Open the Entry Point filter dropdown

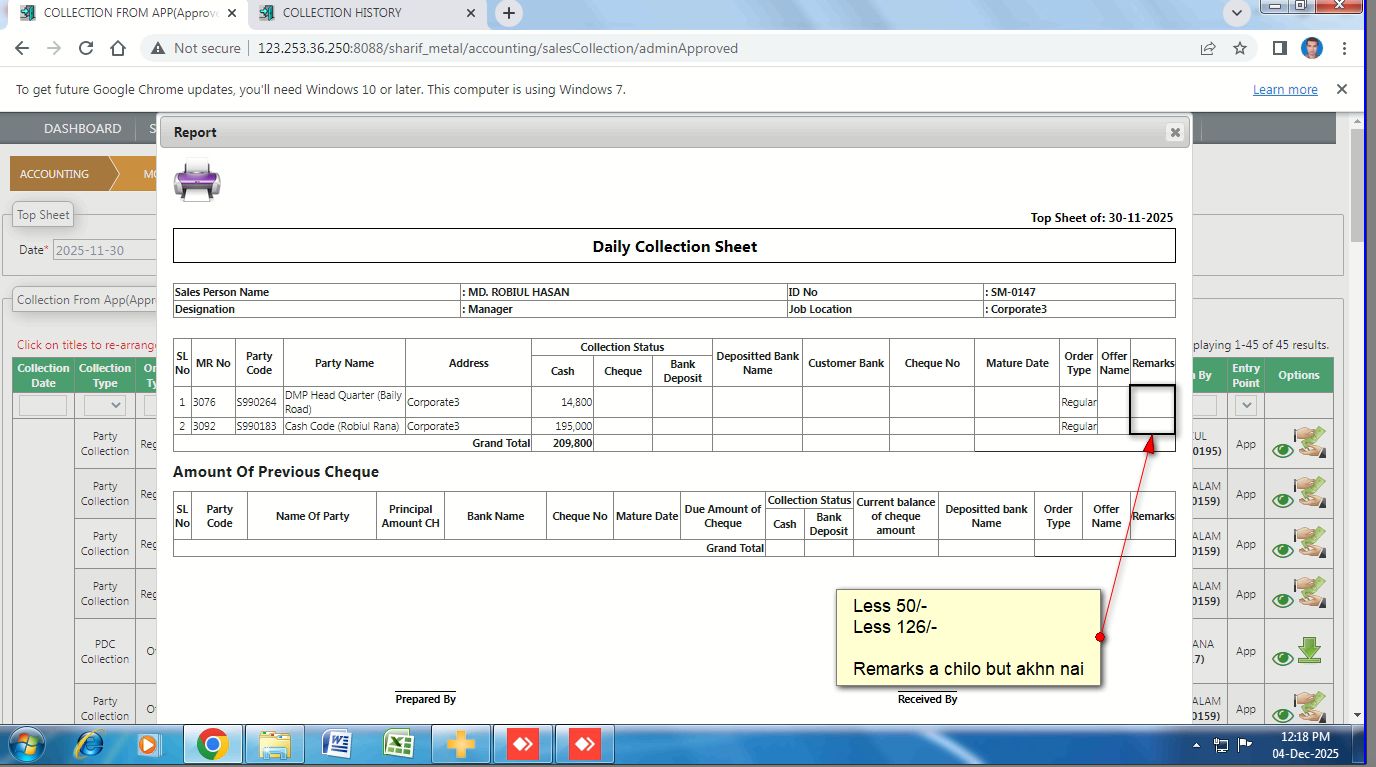pos(1246,405)
